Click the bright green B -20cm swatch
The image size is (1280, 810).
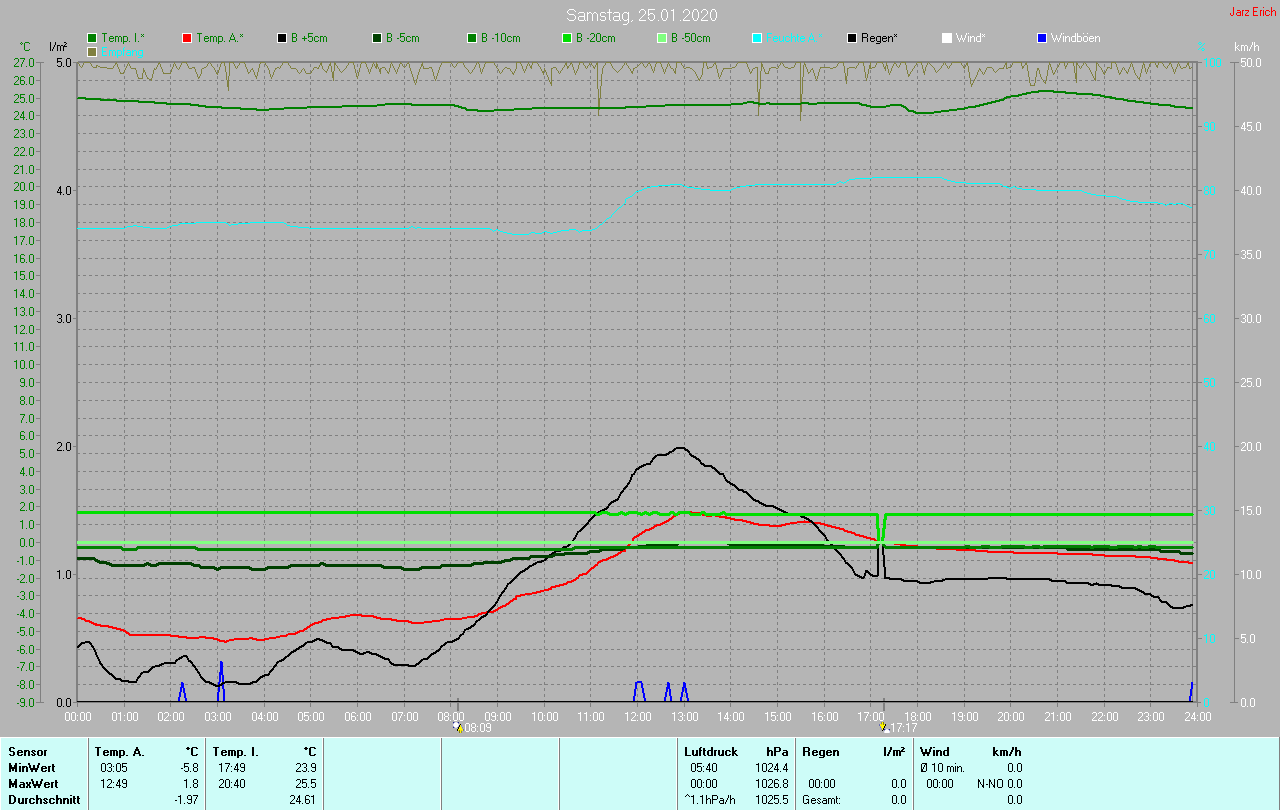tap(567, 38)
